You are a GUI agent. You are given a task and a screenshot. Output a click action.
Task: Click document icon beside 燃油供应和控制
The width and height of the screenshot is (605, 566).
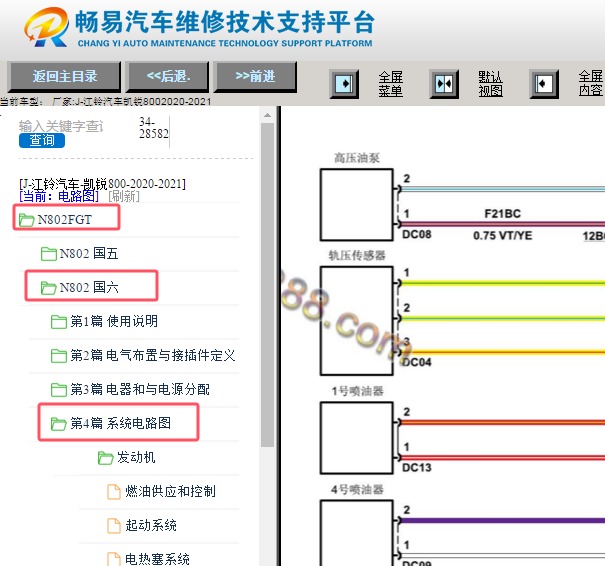[x=113, y=492]
